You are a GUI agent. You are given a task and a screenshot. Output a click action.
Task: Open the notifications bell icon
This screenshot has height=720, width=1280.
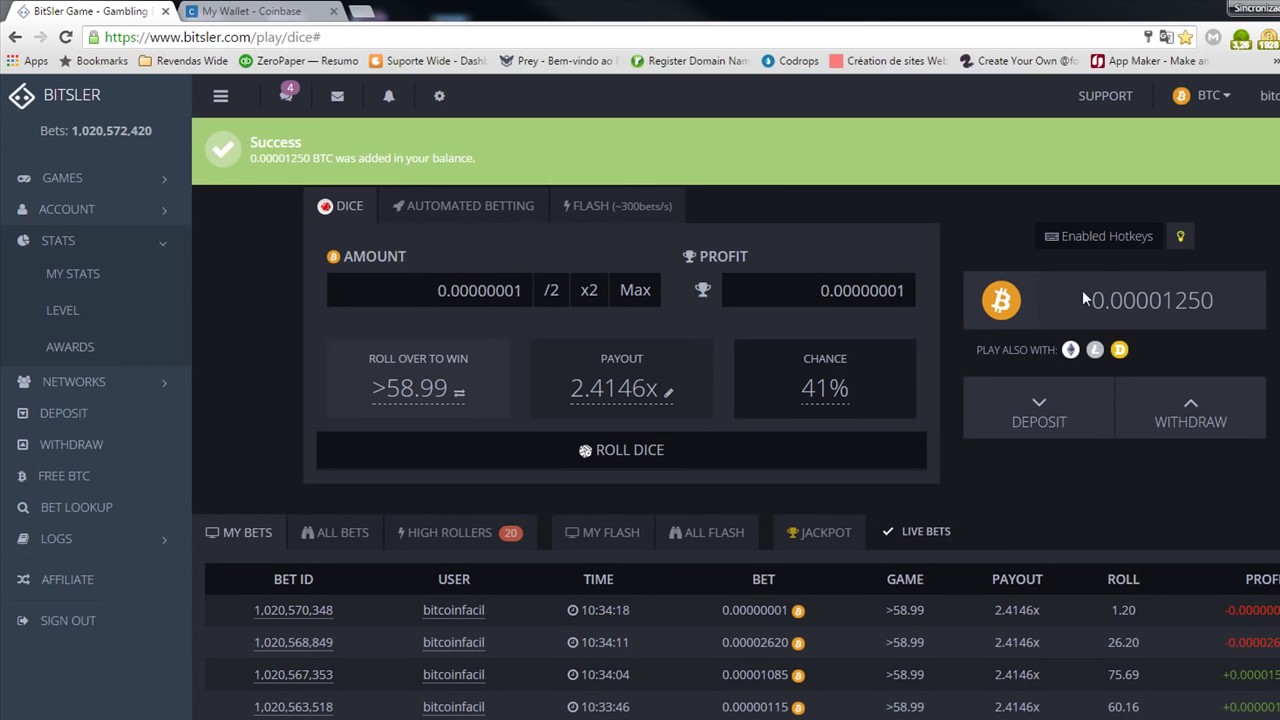point(389,96)
